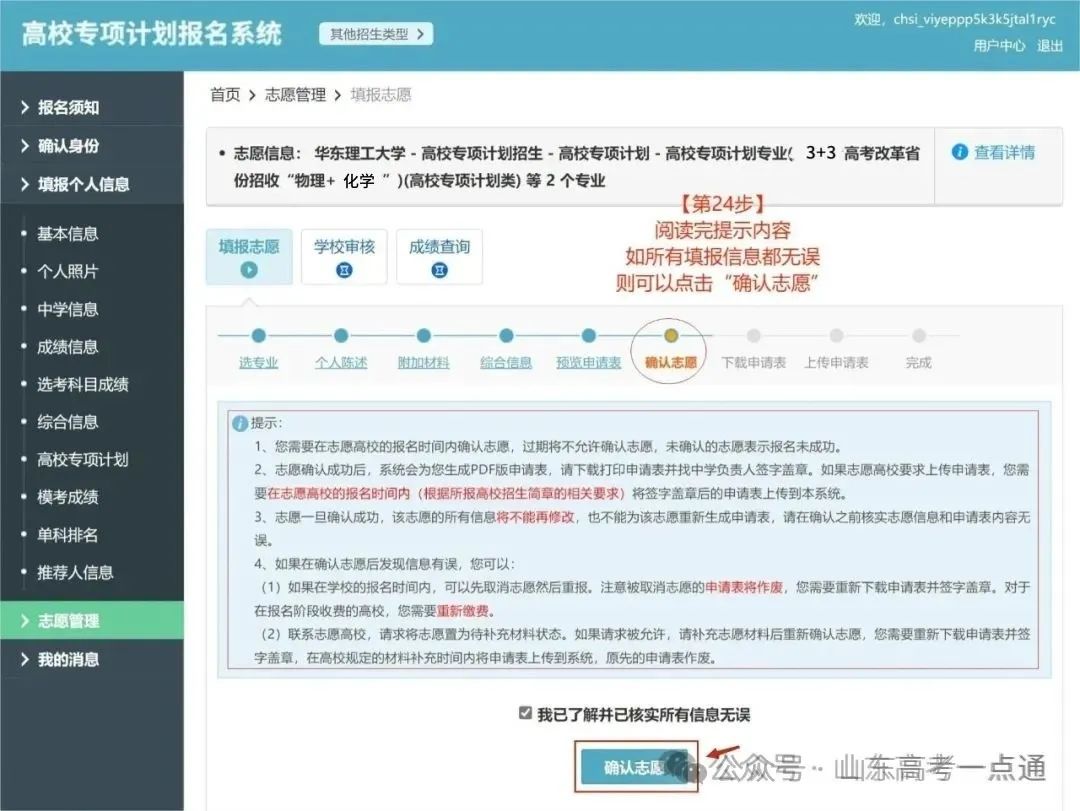Click the 综合信息 step dot
The width and height of the screenshot is (1080, 811).
coord(506,336)
